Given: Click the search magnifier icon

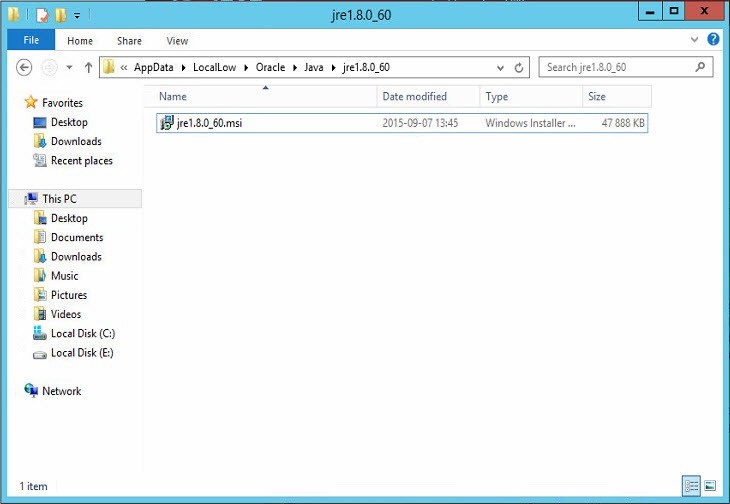Looking at the screenshot, I should click(700, 67).
